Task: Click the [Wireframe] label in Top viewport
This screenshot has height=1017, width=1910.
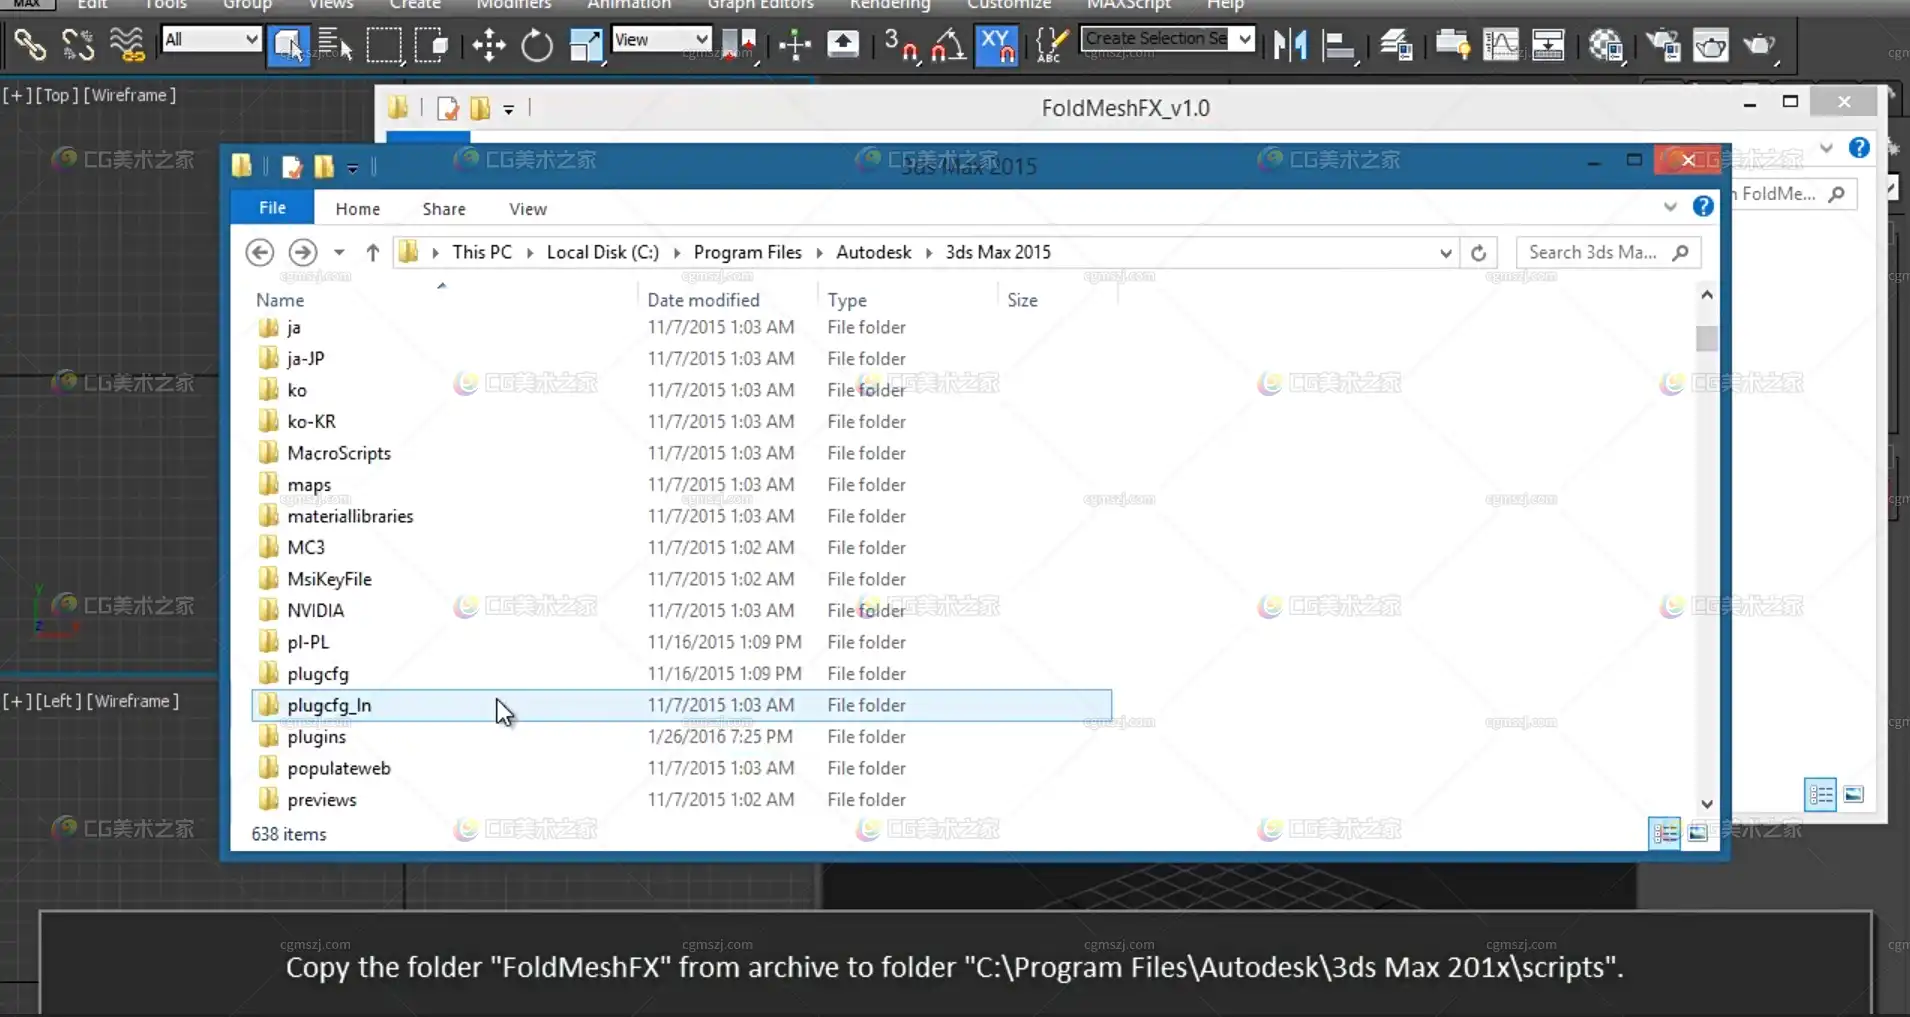Action: [x=130, y=95]
